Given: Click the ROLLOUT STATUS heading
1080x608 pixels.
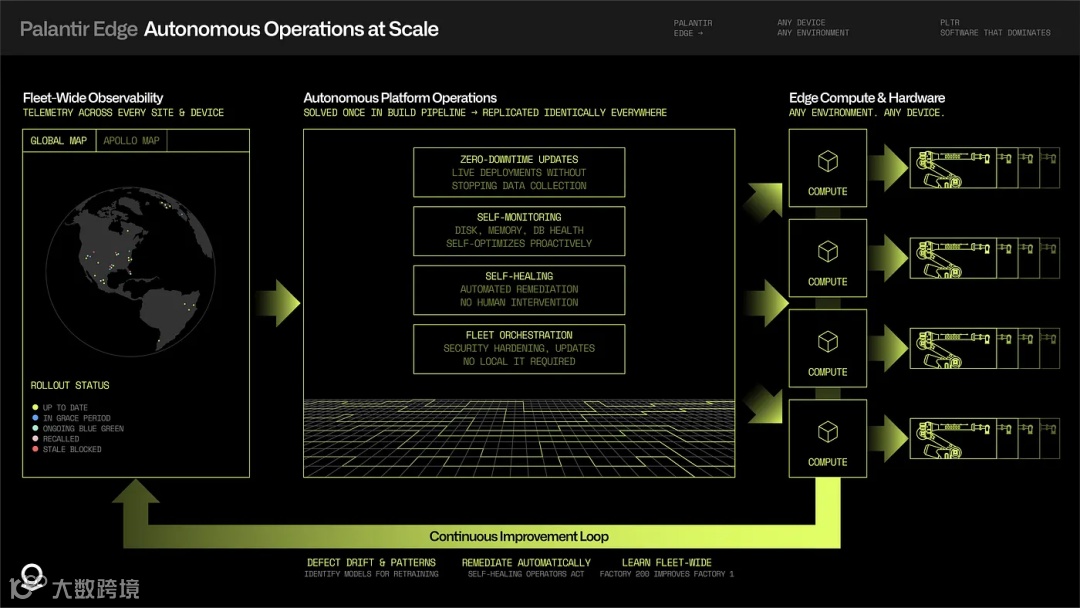Looking at the screenshot, I should [x=70, y=386].
